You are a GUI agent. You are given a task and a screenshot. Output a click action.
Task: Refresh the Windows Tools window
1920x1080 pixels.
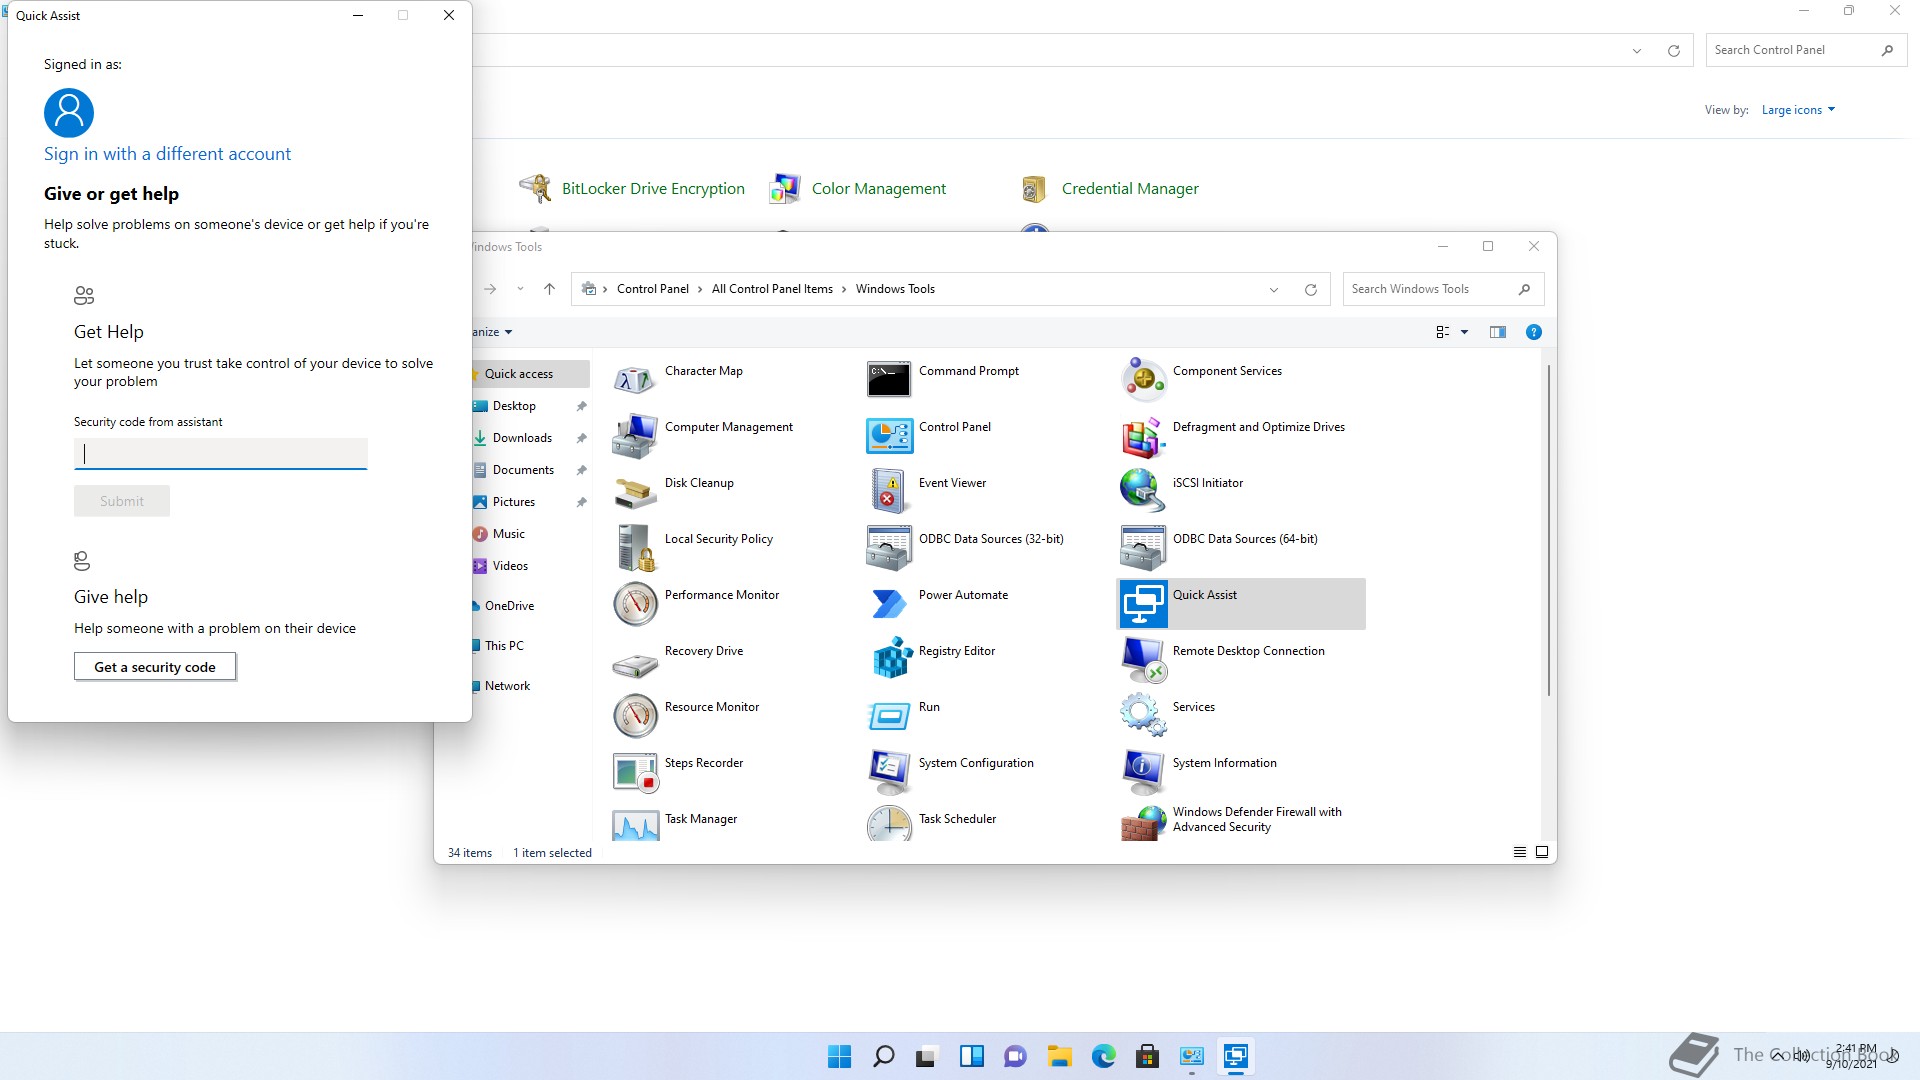(1310, 290)
